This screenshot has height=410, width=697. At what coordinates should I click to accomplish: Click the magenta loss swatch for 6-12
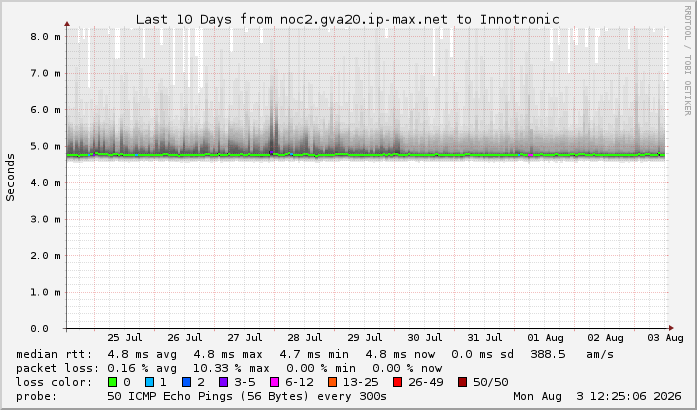pyautogui.click(x=274, y=382)
